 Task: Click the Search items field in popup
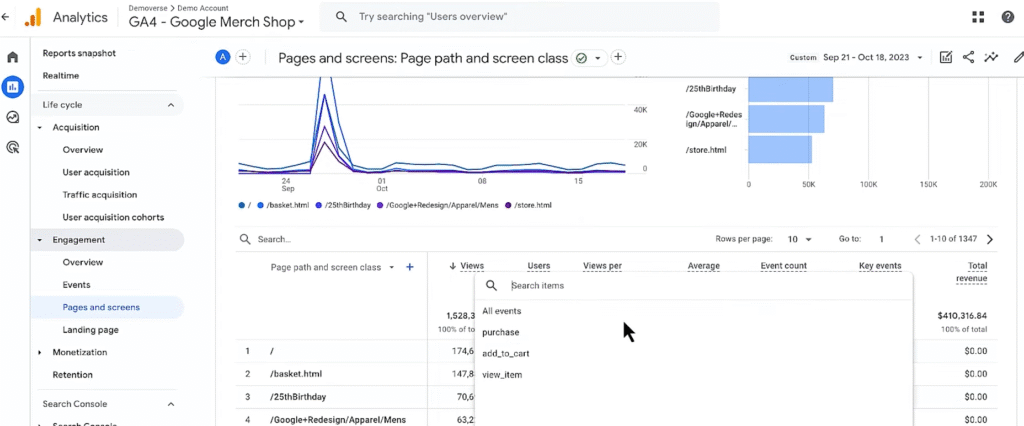pyautogui.click(x=705, y=286)
